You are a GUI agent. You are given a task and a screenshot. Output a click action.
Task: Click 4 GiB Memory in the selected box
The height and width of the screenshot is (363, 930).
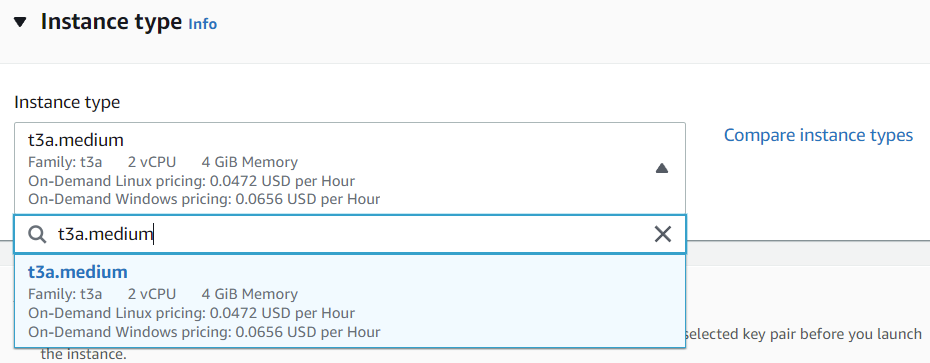(x=250, y=162)
